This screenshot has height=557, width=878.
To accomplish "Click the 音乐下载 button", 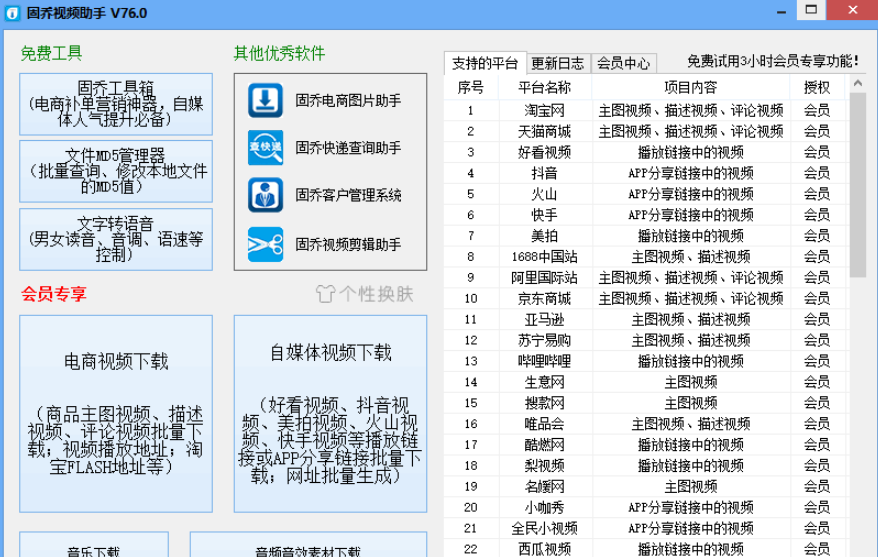I will [x=94, y=545].
